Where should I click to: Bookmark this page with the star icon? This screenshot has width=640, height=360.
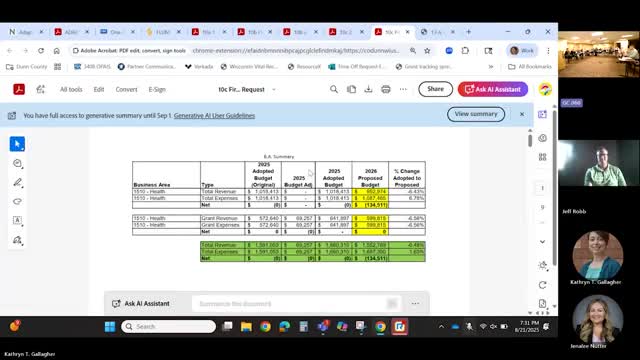pyautogui.click(x=427, y=51)
